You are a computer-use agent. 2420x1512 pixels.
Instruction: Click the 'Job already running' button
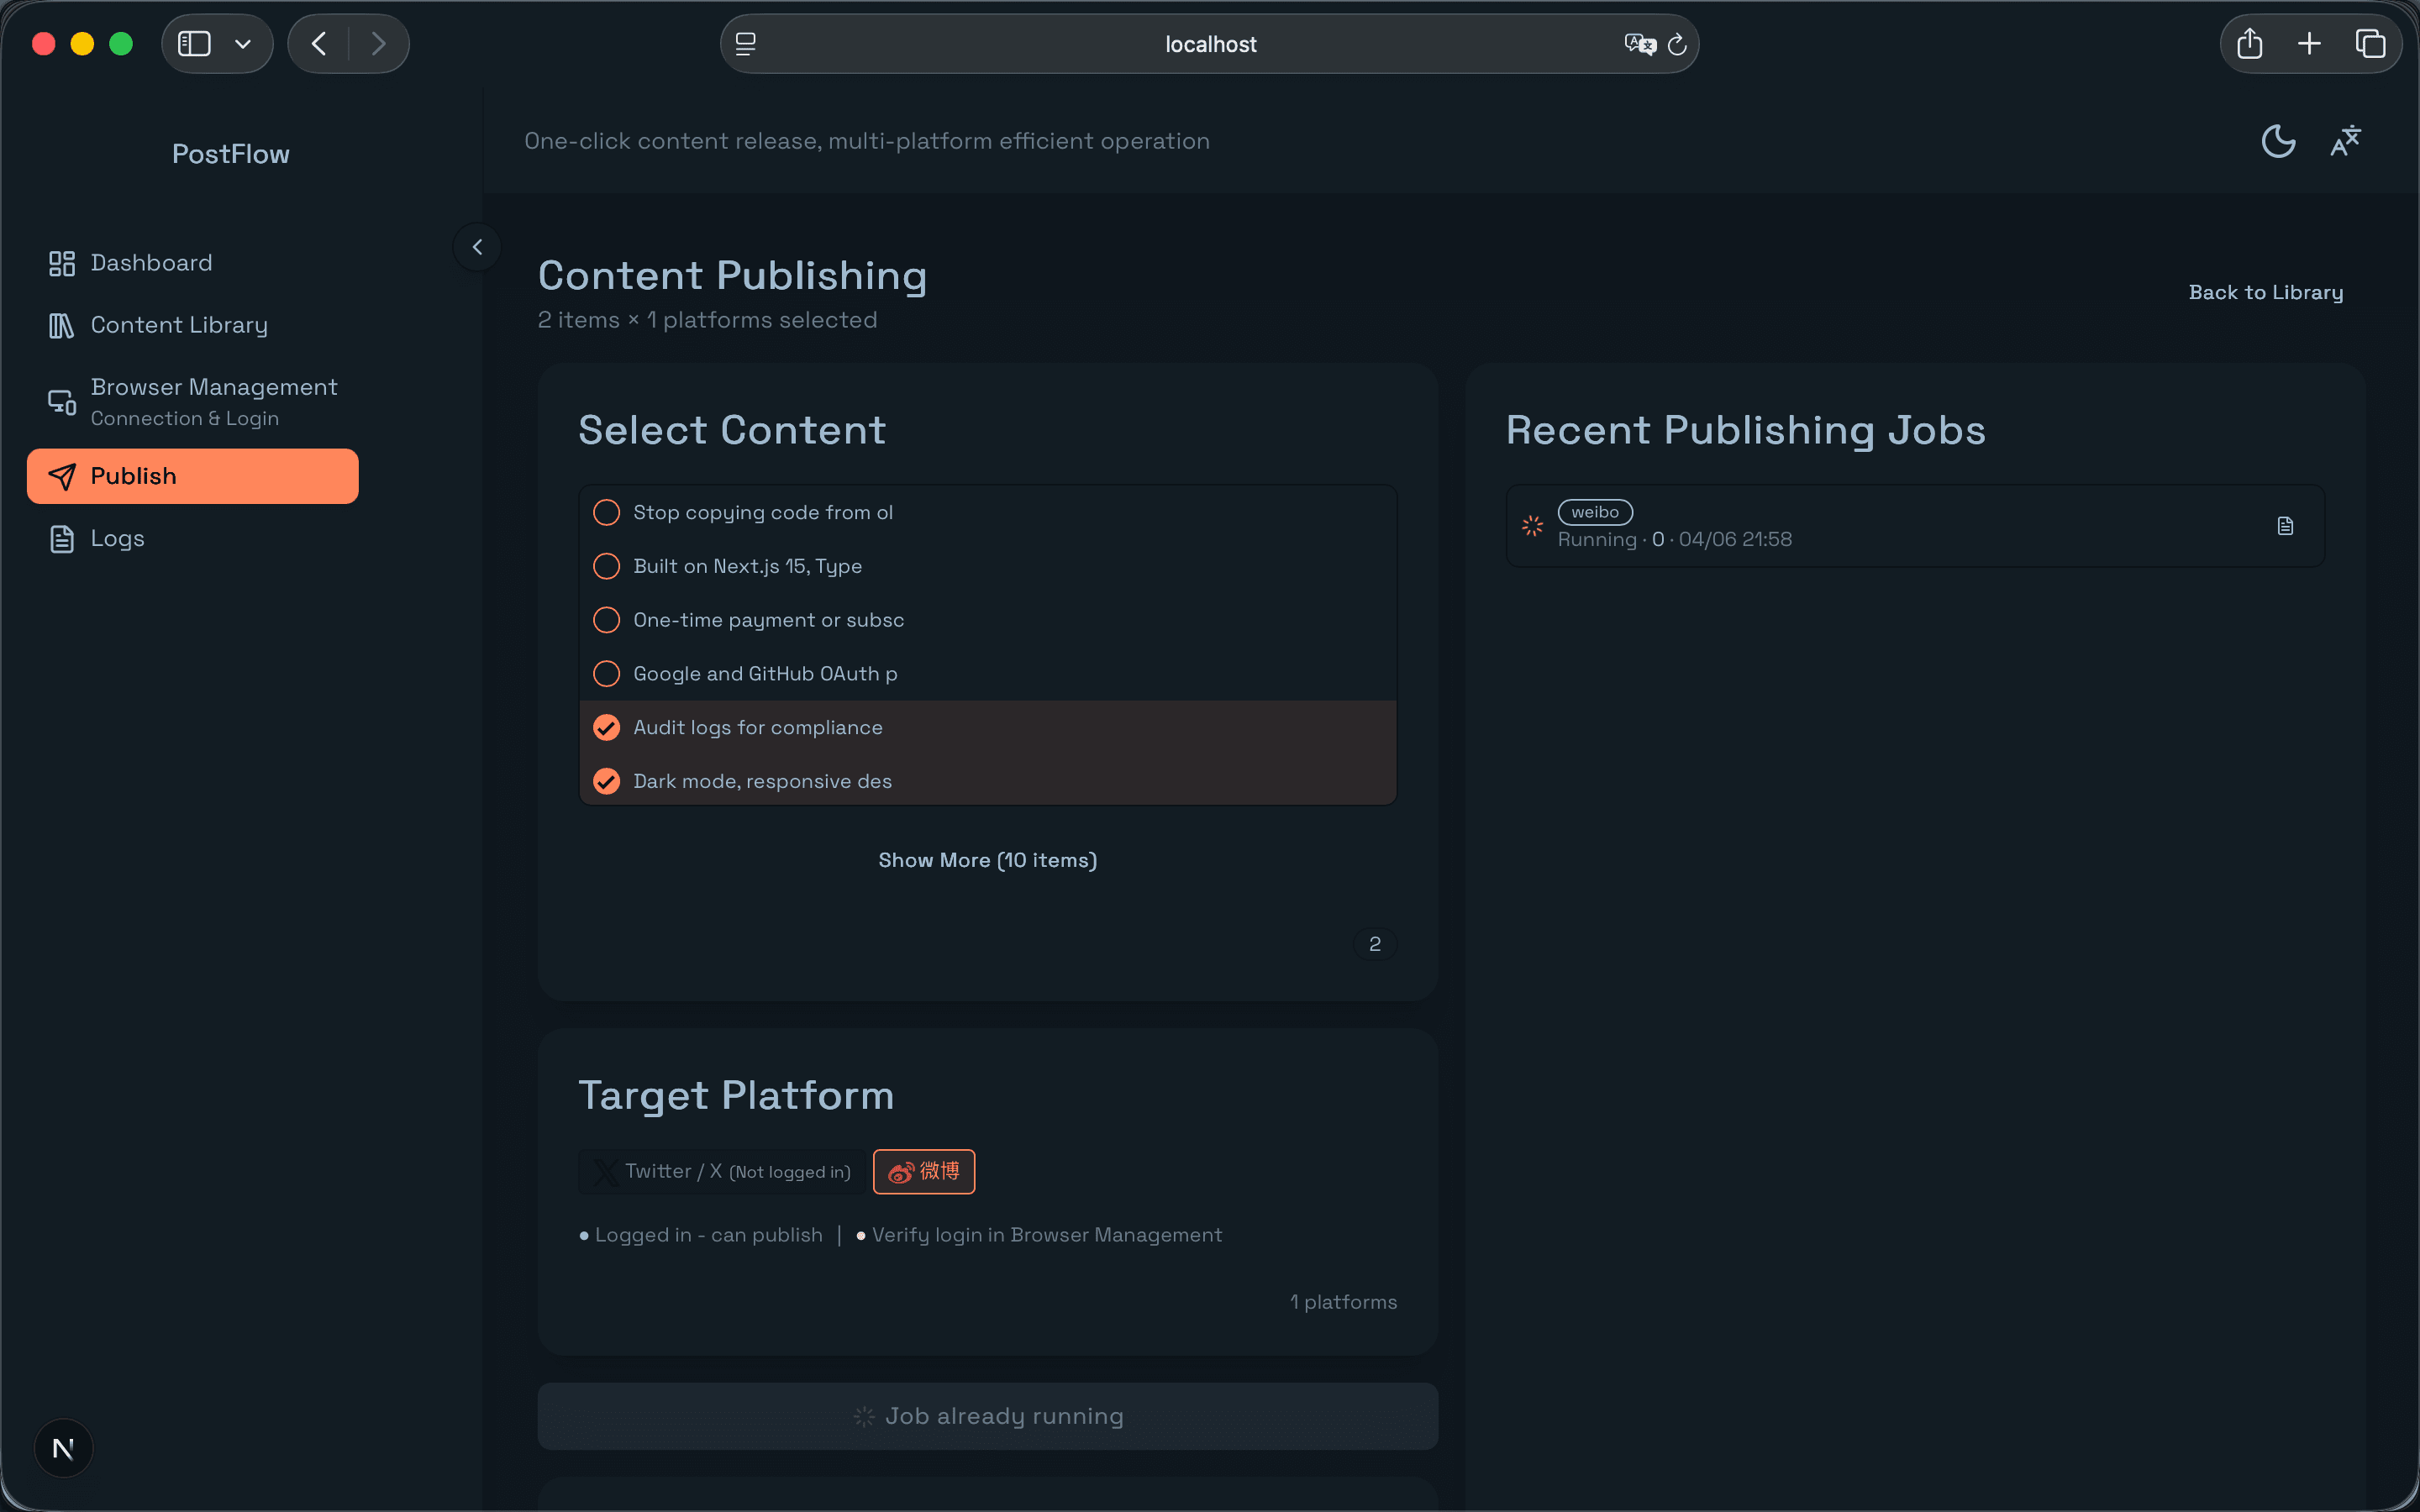coord(987,1415)
